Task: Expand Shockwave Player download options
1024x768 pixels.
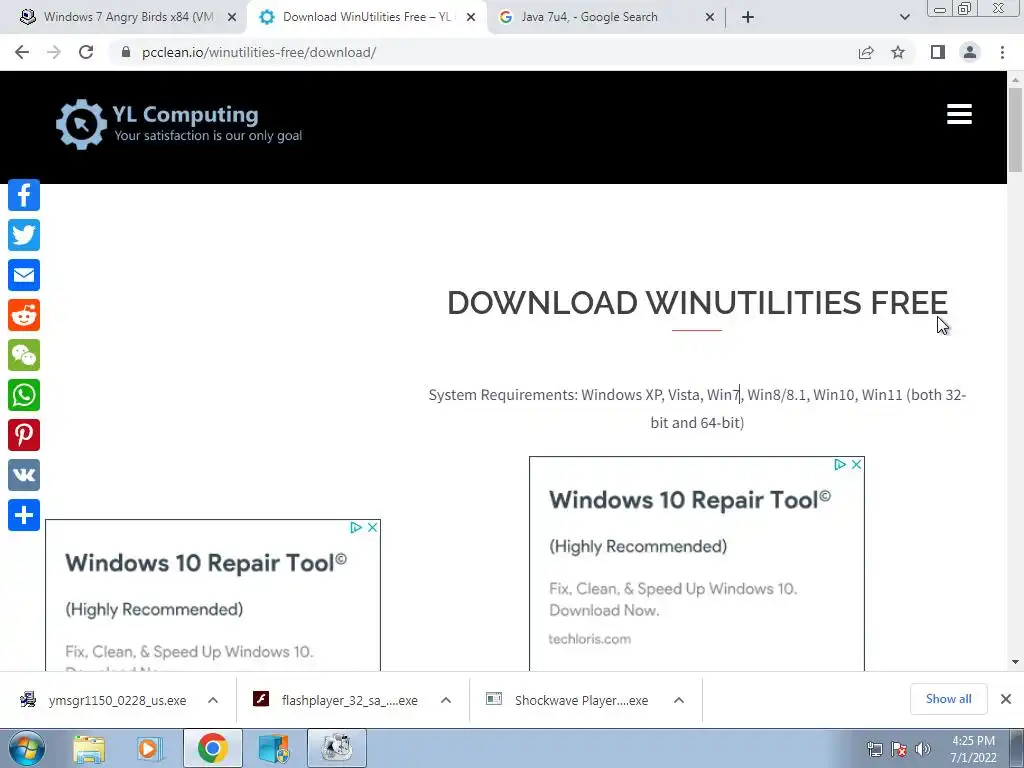Action: tap(679, 700)
